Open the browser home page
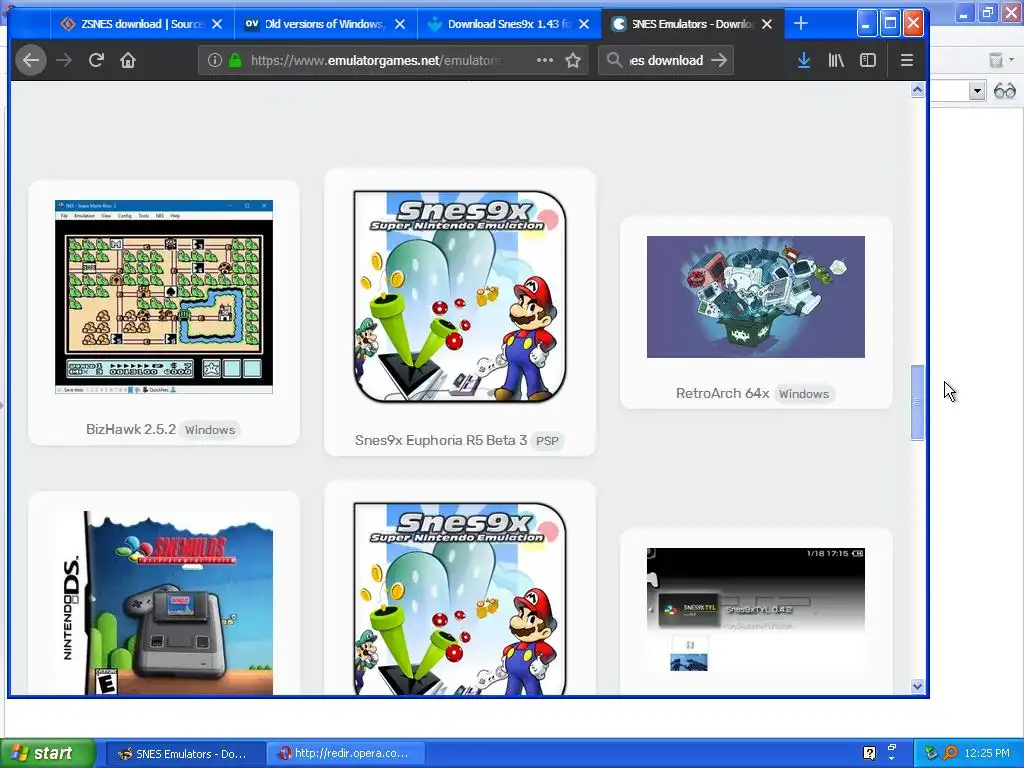 point(128,61)
